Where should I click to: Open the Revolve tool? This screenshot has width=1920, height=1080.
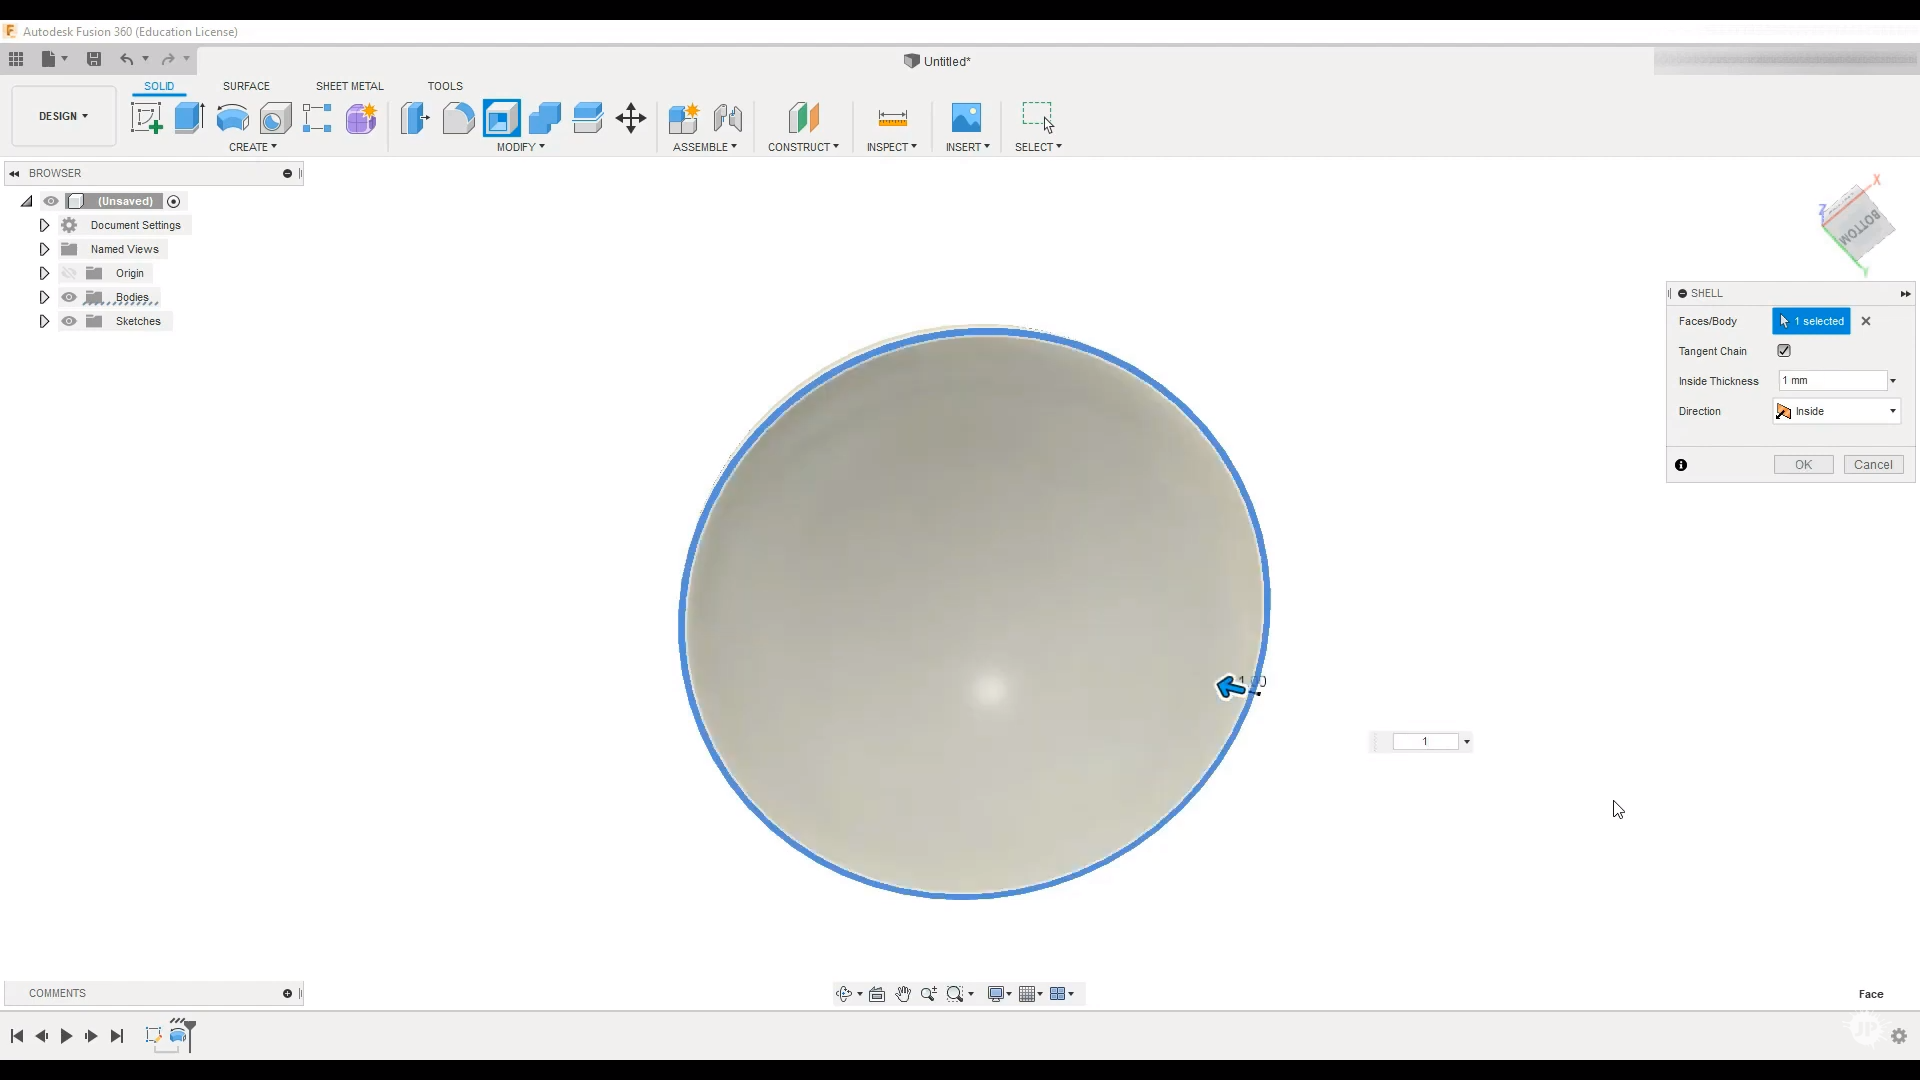point(232,118)
